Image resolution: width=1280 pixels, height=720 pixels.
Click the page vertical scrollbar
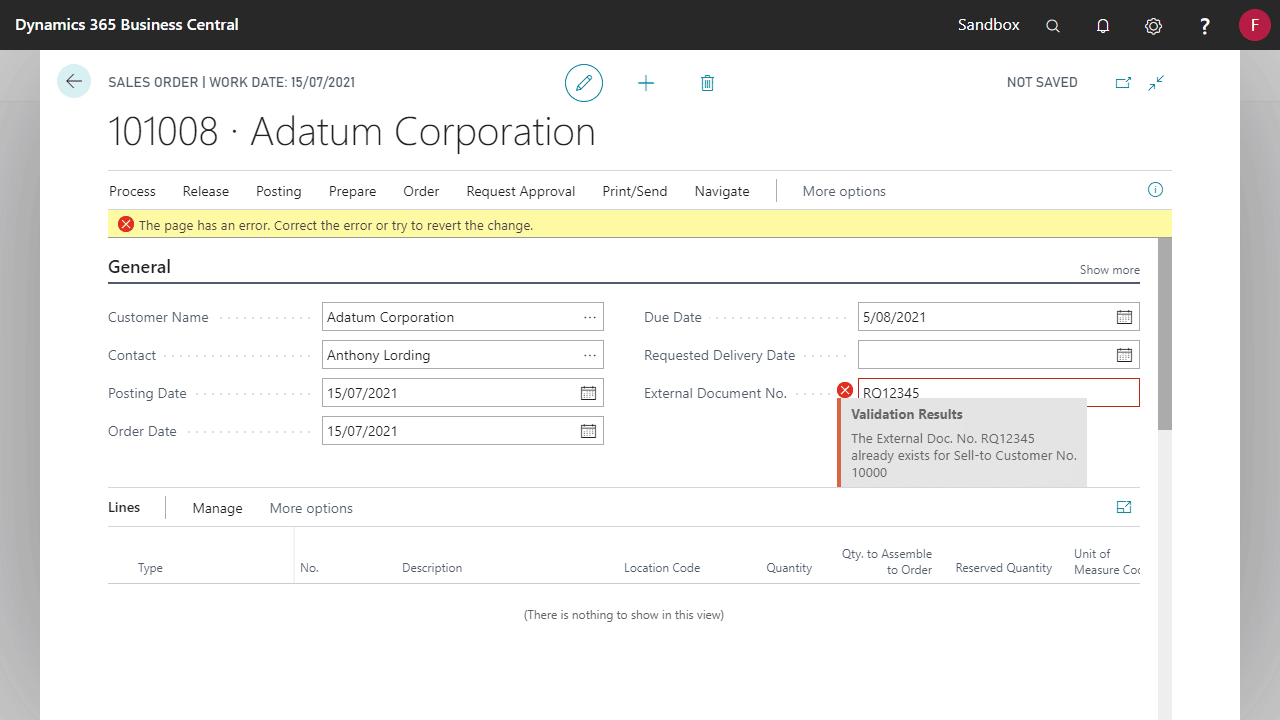tap(1164, 334)
